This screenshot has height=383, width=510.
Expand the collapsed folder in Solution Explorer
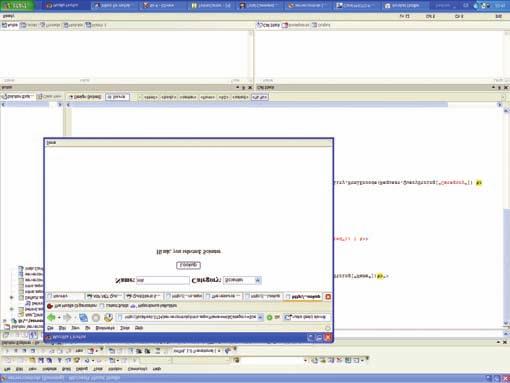click(x=12, y=297)
